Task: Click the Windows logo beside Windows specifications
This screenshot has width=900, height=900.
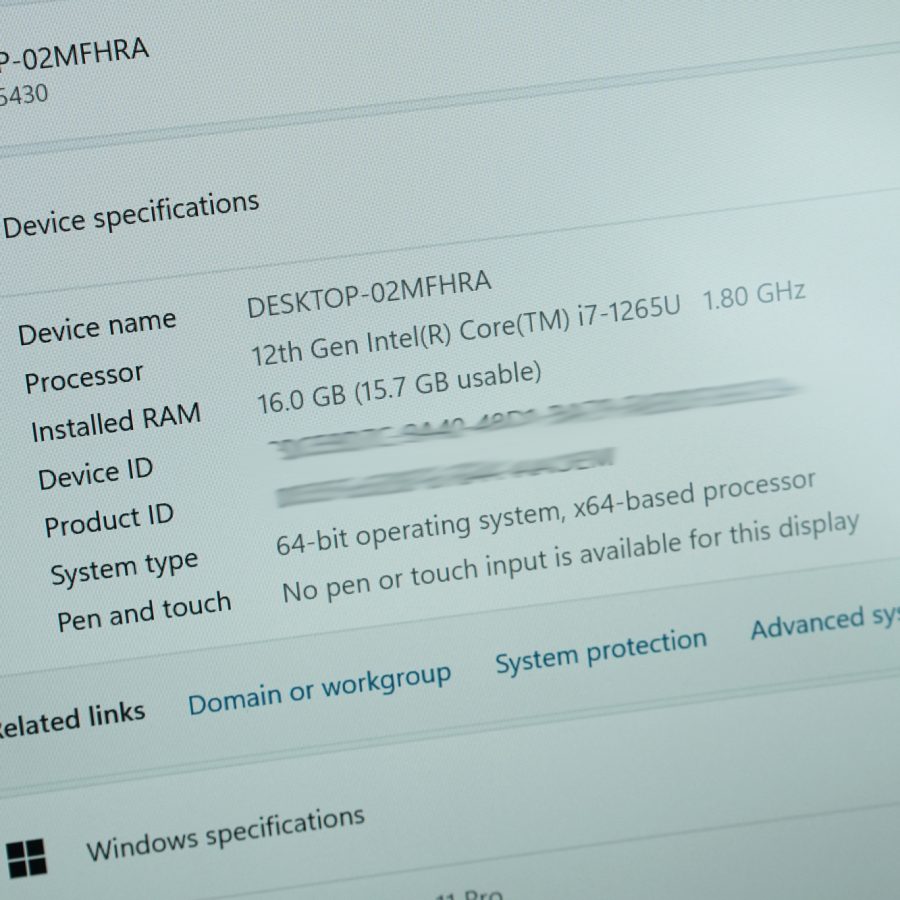Action: coord(26,858)
